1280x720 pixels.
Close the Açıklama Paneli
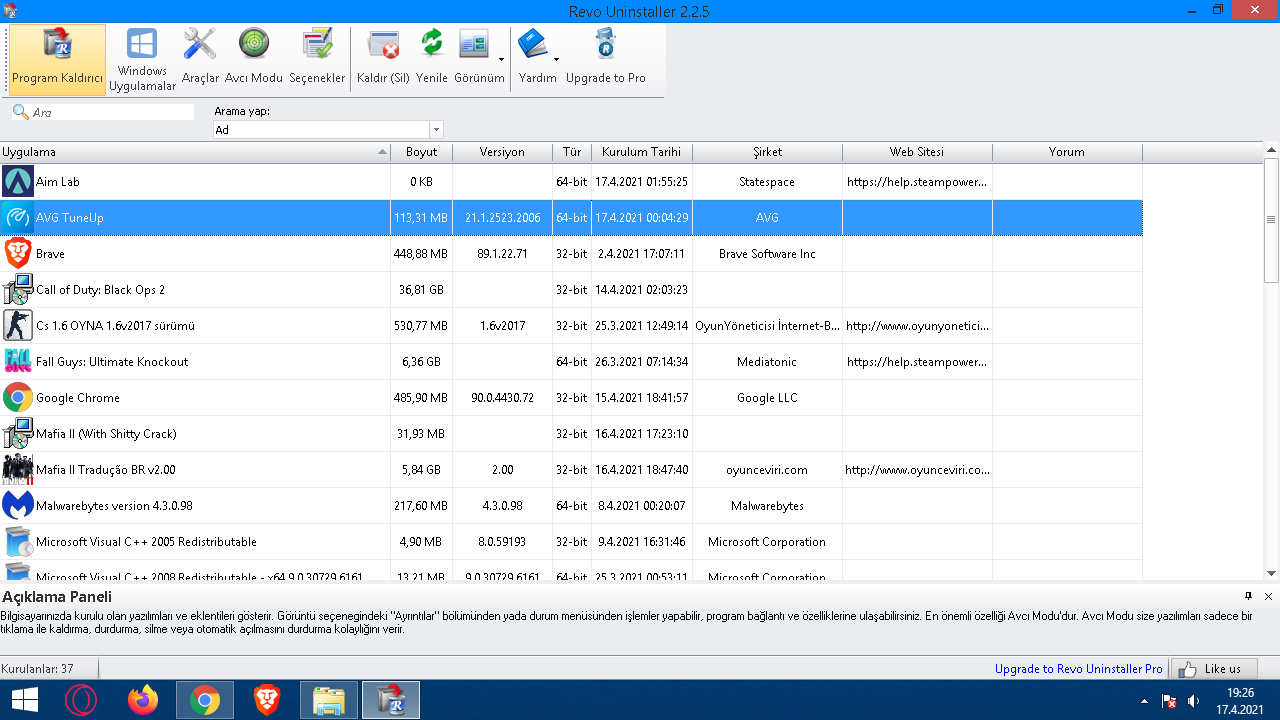click(x=1268, y=596)
